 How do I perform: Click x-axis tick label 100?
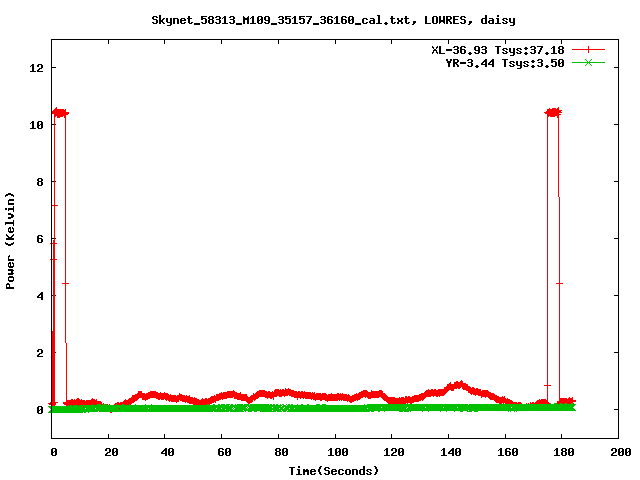pyautogui.click(x=338, y=452)
